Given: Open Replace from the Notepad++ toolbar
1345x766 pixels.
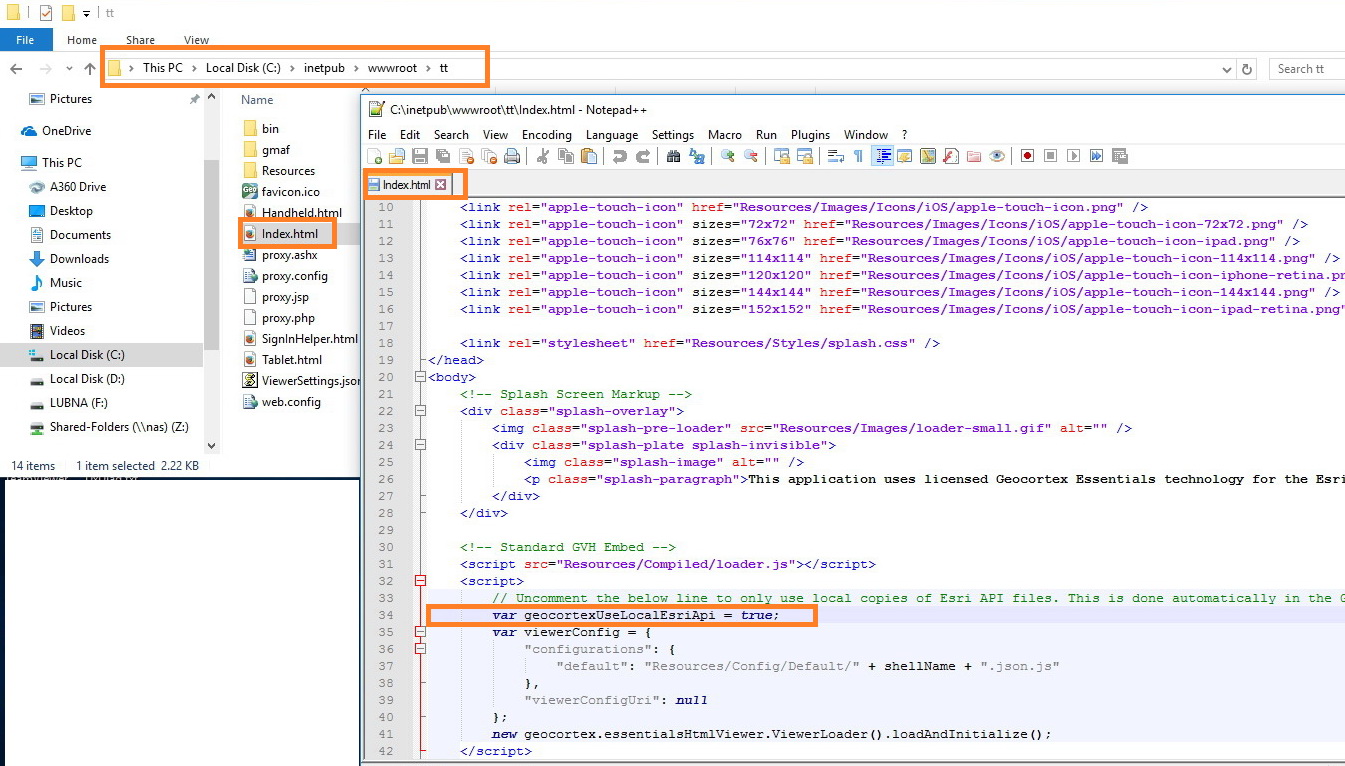Looking at the screenshot, I should (696, 156).
